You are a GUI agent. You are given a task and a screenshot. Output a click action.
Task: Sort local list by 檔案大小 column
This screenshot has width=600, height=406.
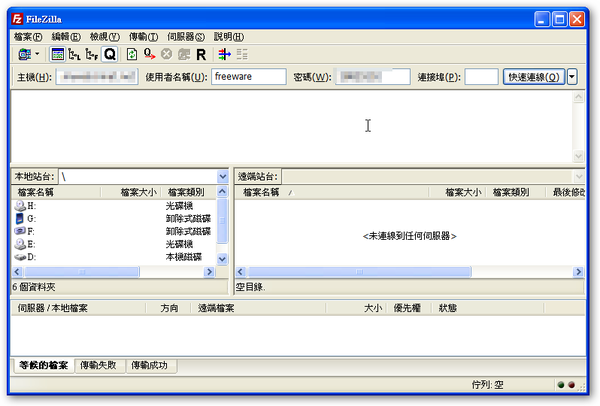click(139, 192)
